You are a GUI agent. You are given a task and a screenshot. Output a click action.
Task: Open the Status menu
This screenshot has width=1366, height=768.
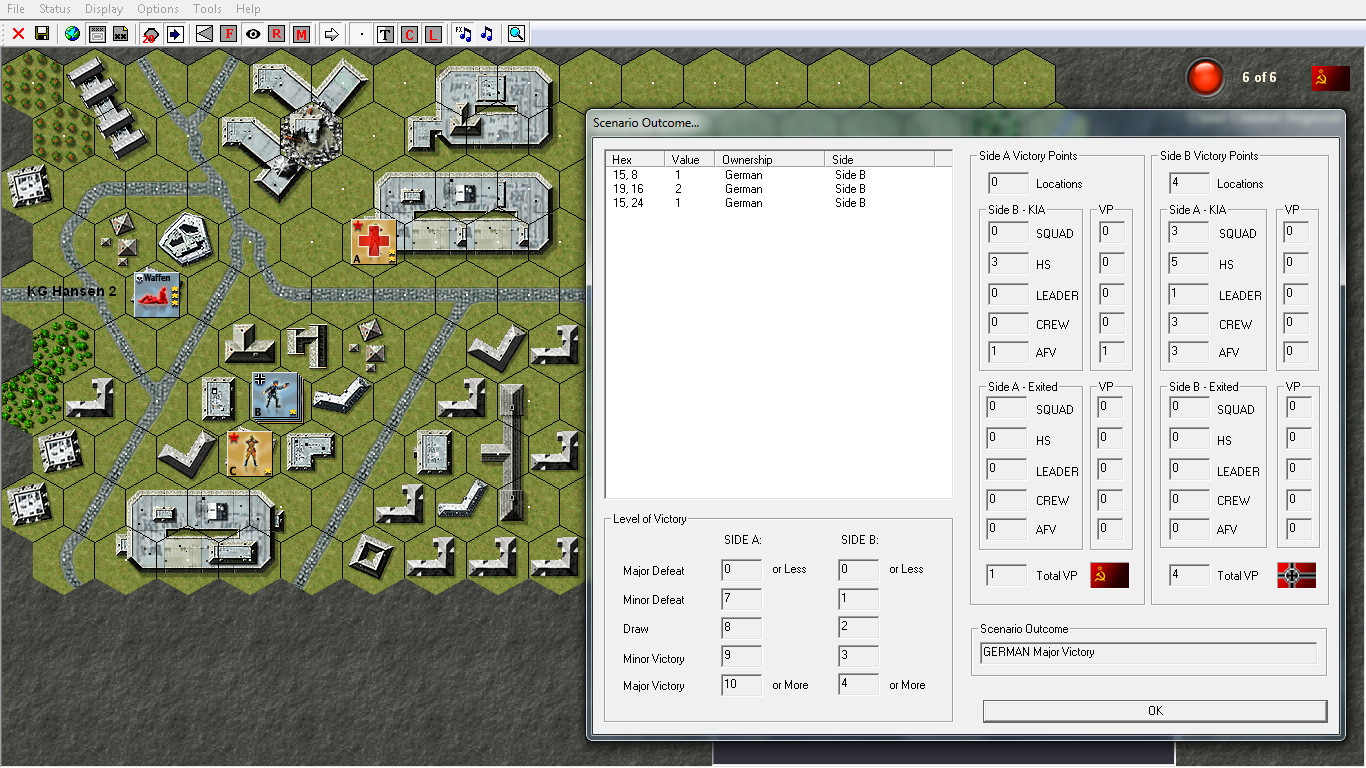click(55, 9)
